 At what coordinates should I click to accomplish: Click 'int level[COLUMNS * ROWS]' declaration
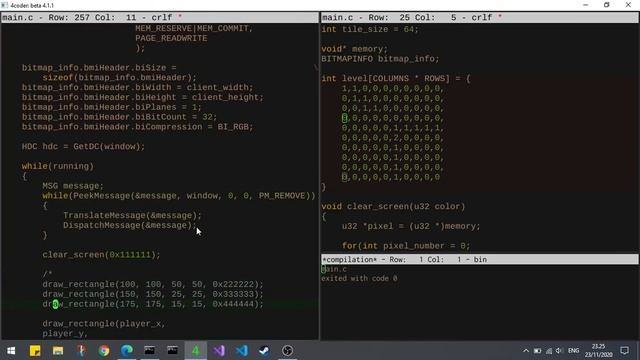click(x=396, y=78)
